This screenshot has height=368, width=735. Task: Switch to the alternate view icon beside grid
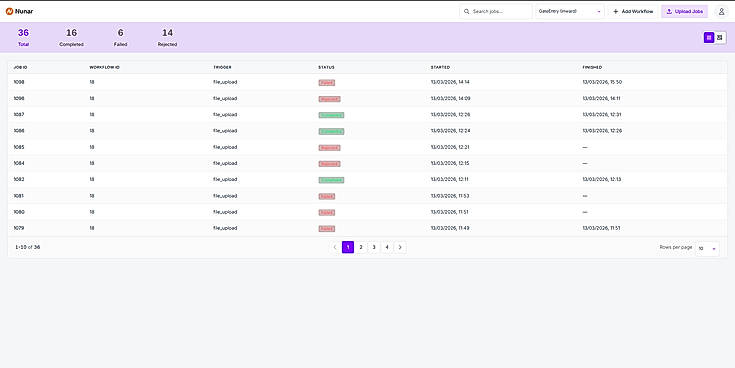720,38
